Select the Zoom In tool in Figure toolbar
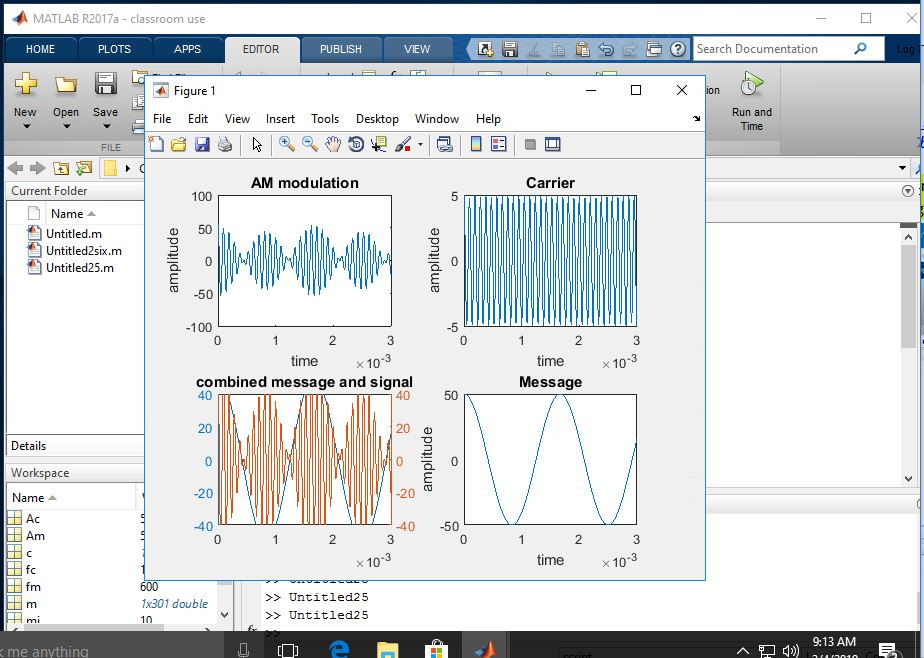The image size is (924, 658). [287, 145]
